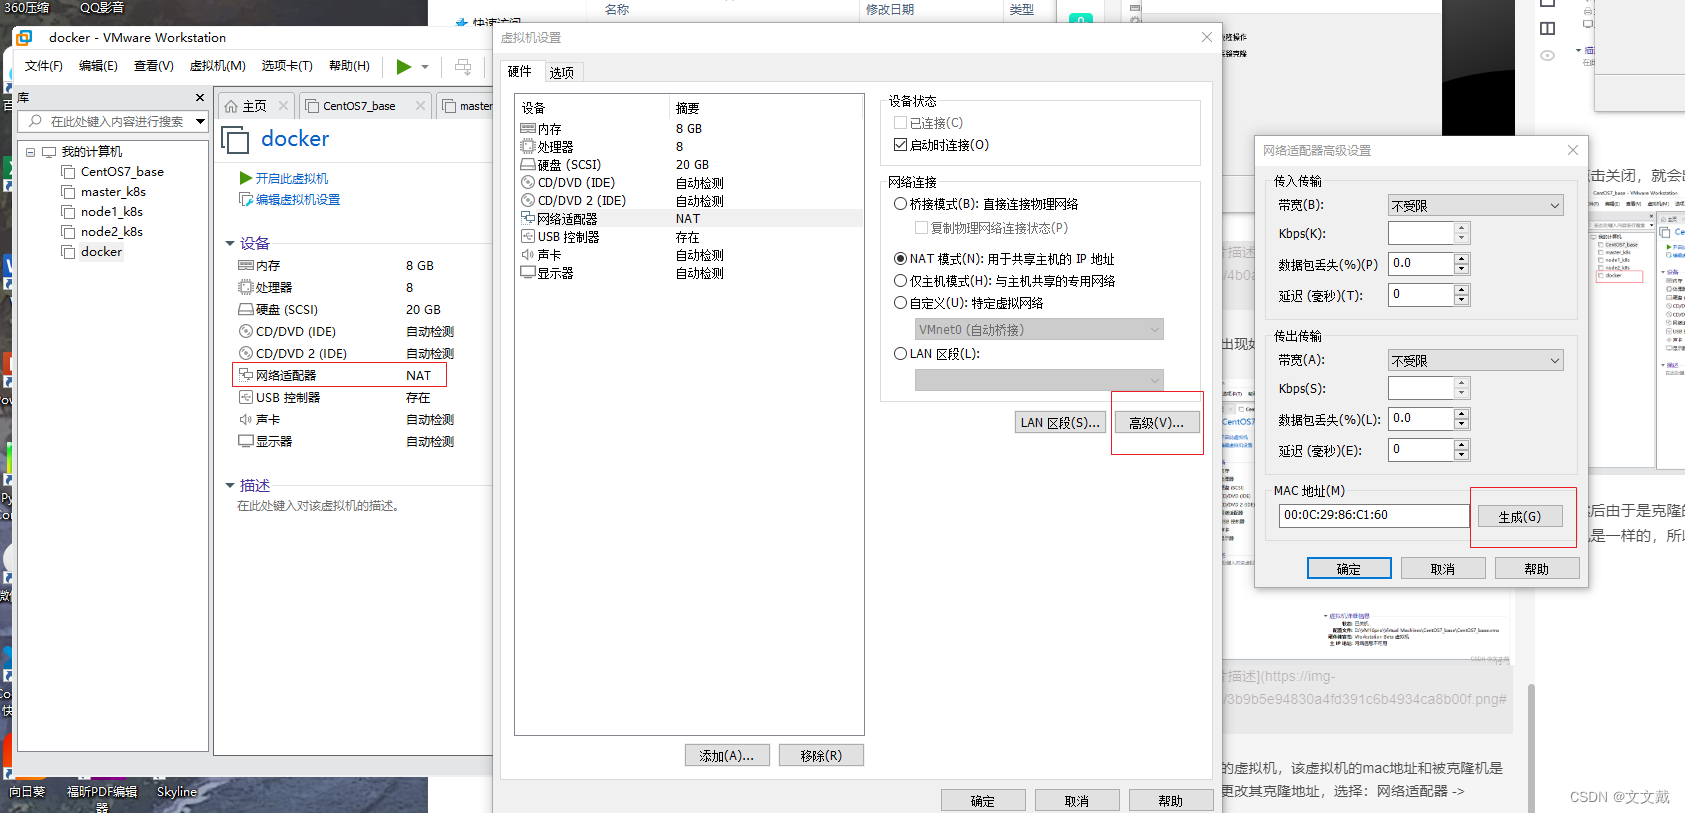The image size is (1685, 813).
Task: Switch to the 硬件 tab in settings dialog
Action: point(520,72)
